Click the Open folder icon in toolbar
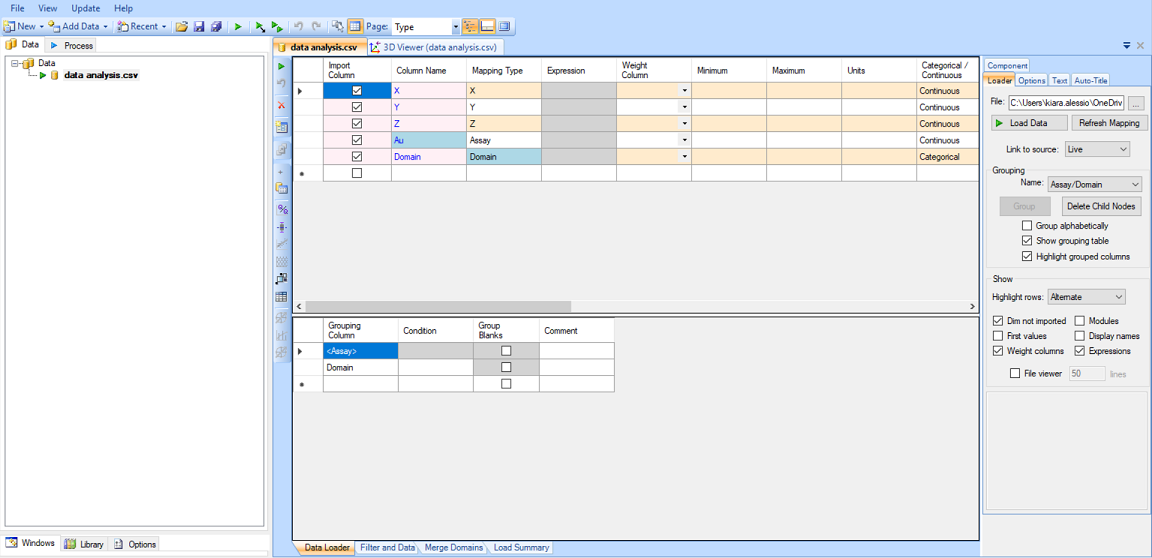This screenshot has width=1152, height=558. point(181,27)
